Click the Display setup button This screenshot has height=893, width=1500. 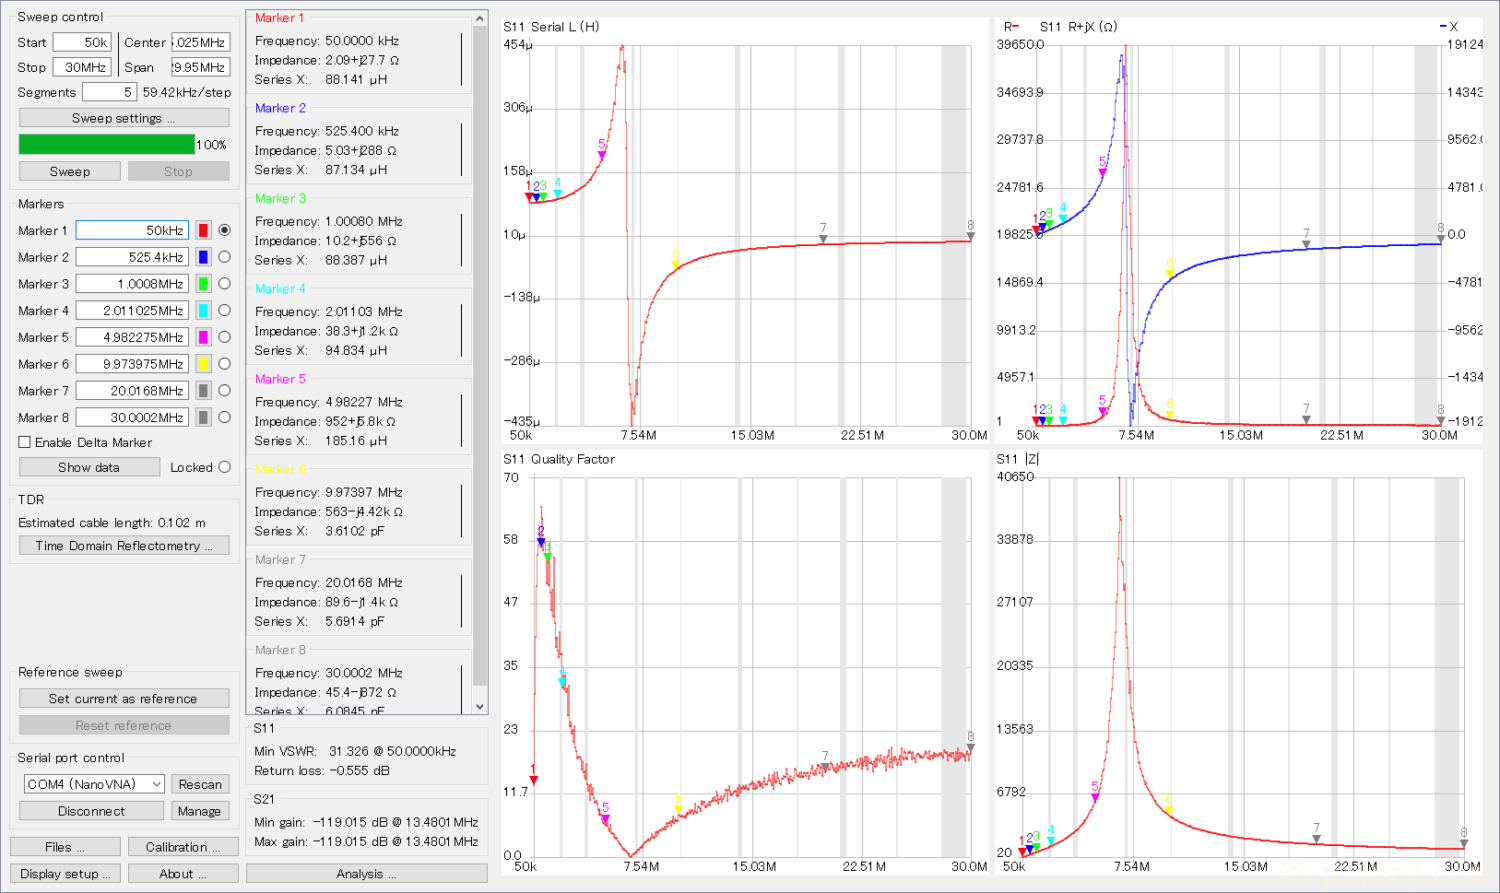65,874
